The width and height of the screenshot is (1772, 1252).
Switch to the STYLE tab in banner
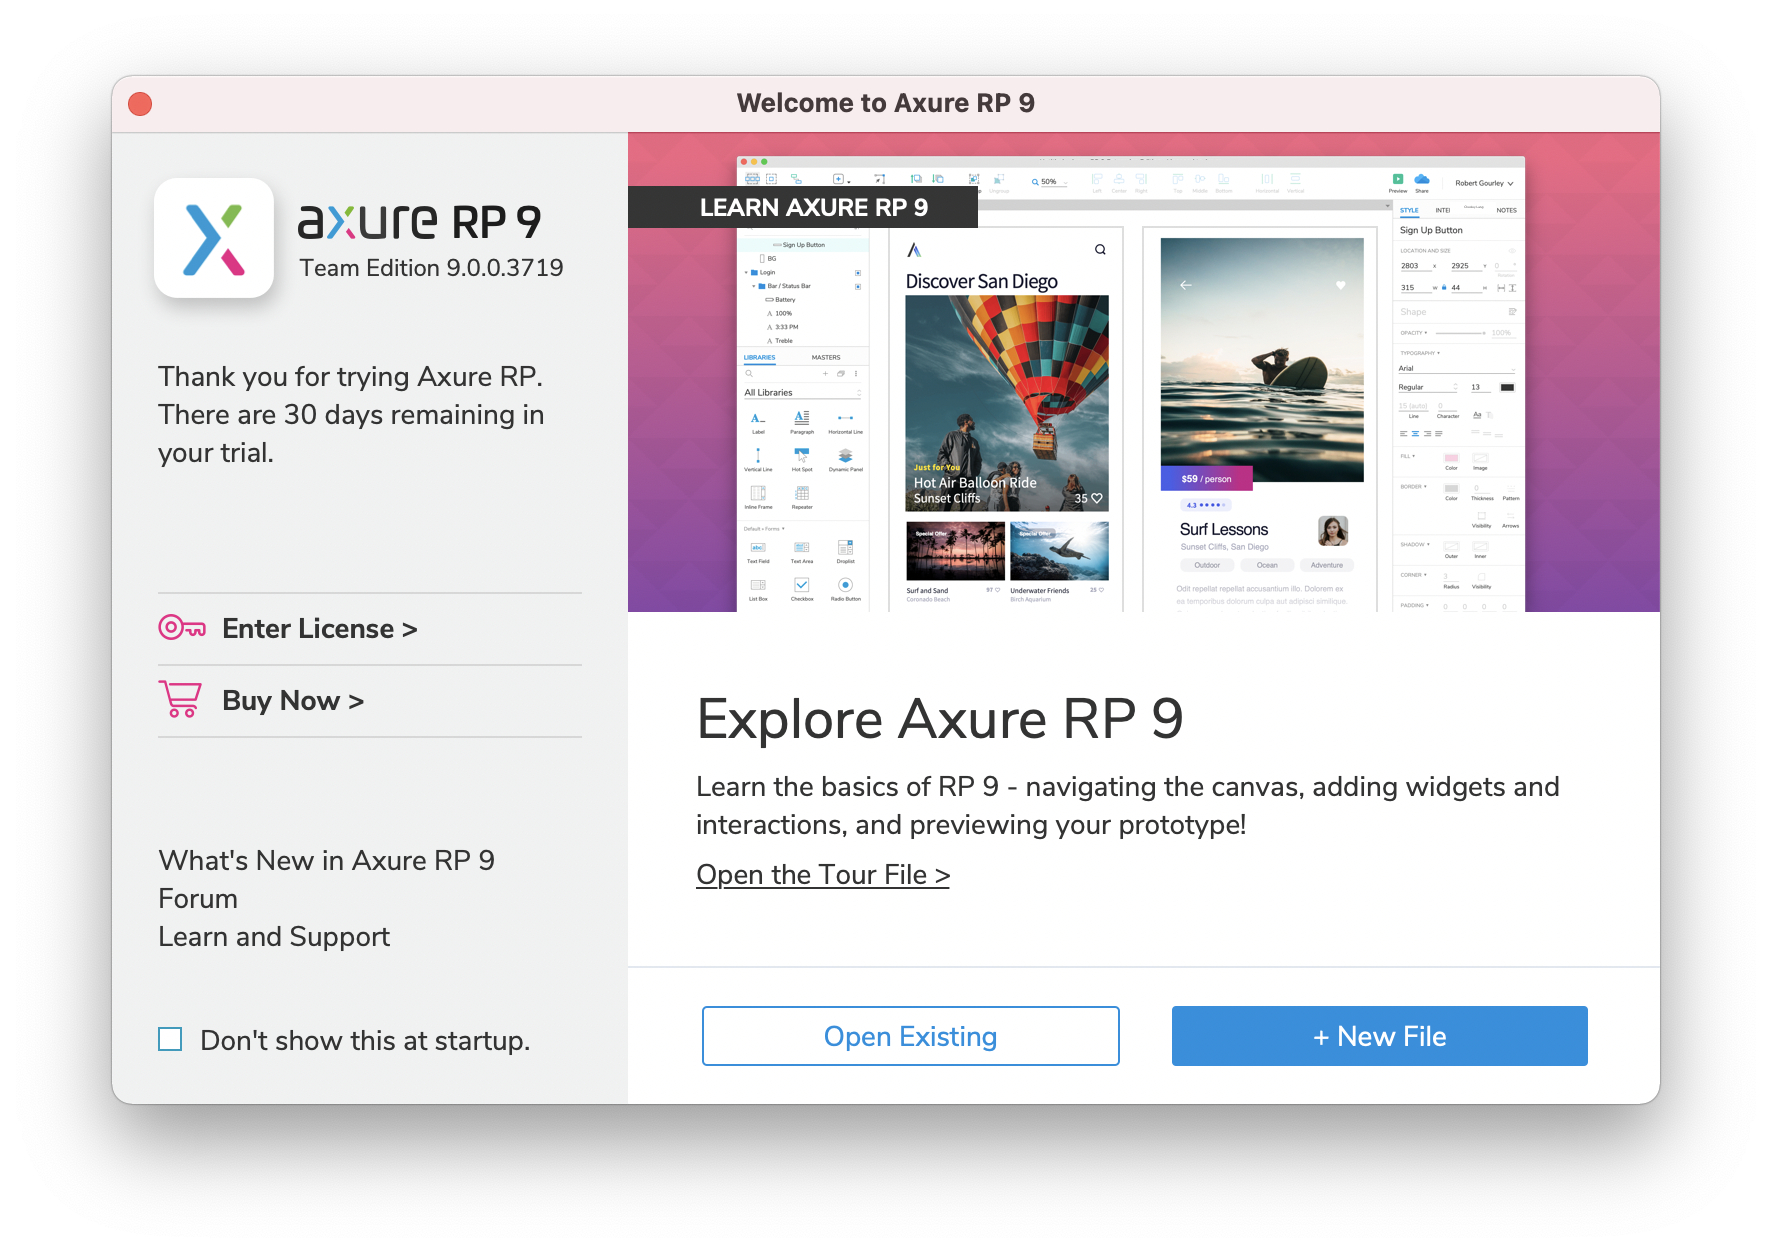[x=1409, y=210]
